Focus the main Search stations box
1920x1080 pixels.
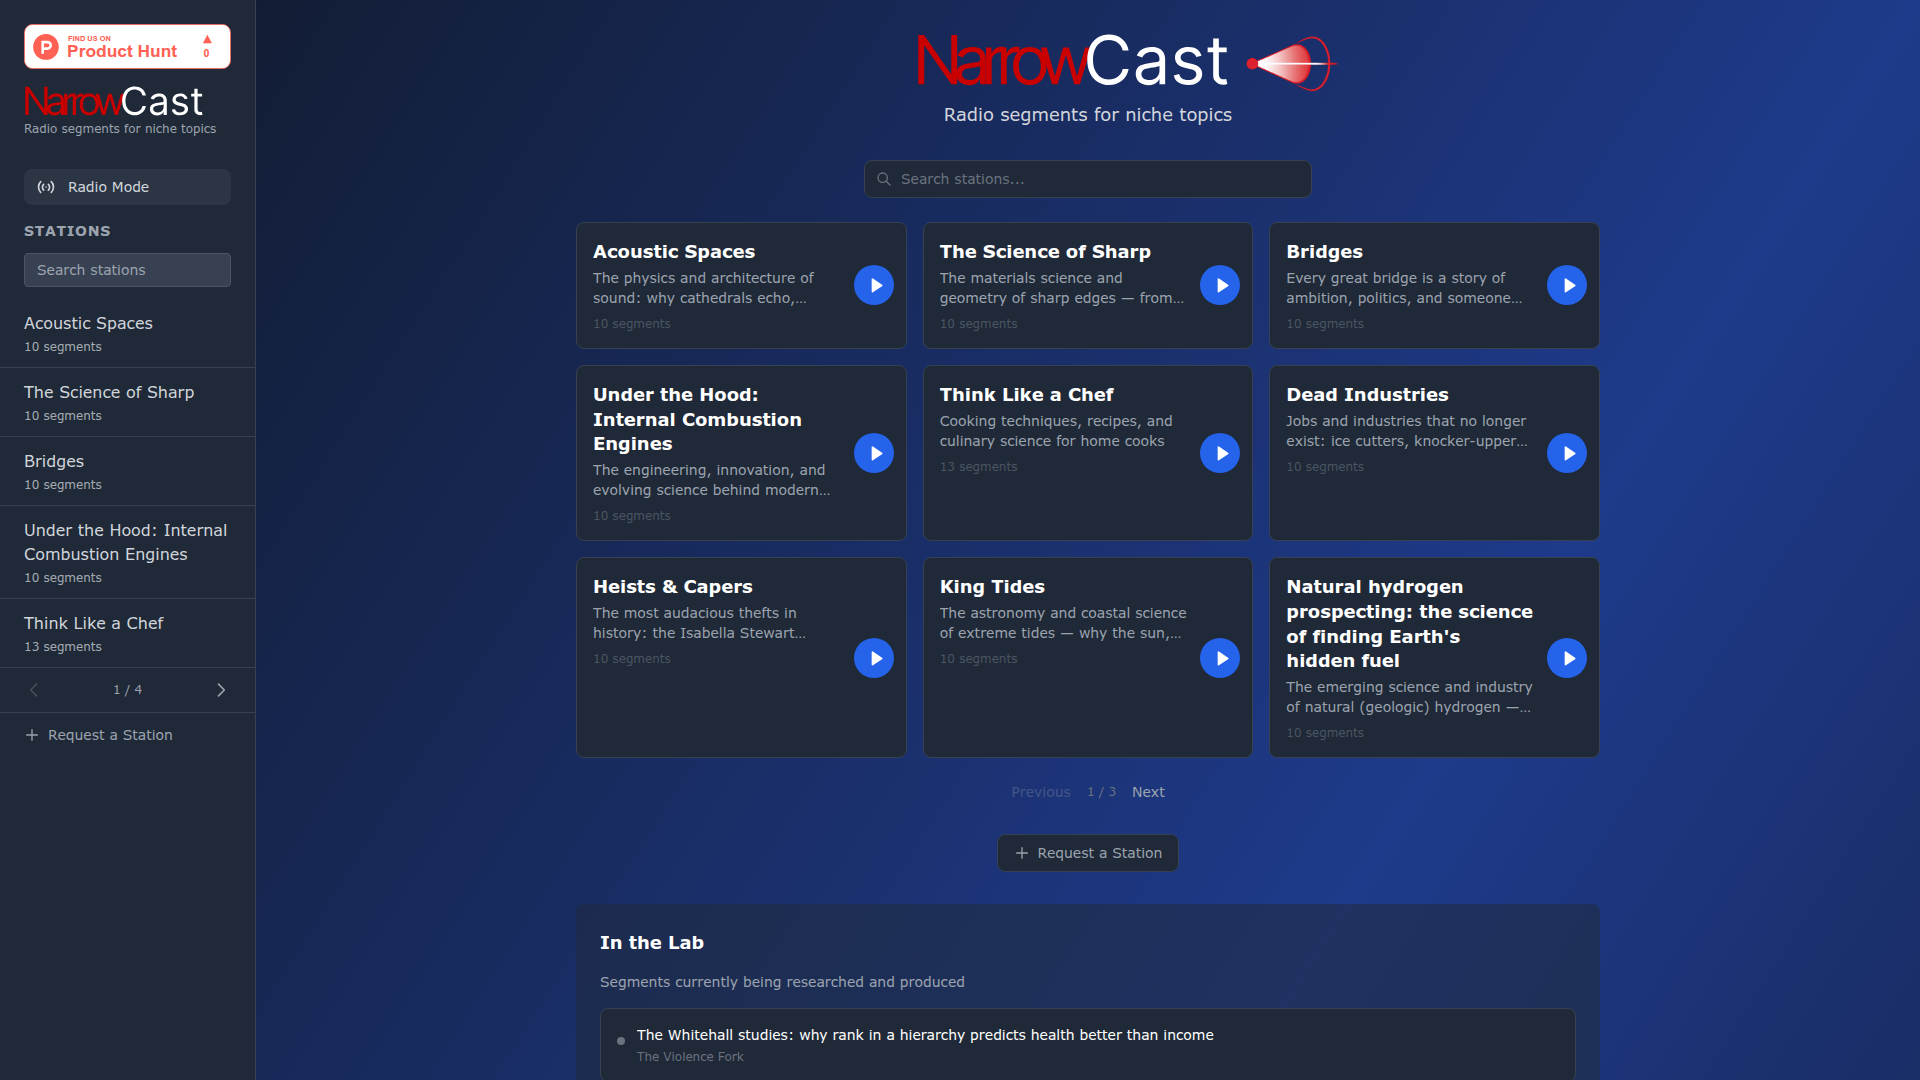point(1087,179)
